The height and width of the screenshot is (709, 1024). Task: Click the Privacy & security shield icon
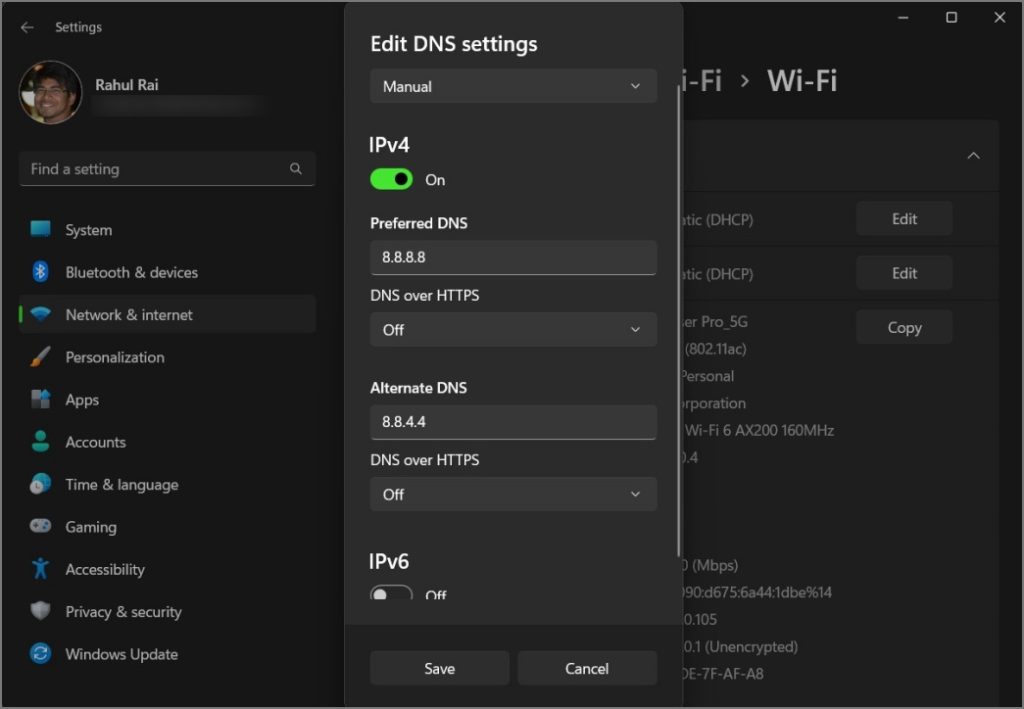(40, 611)
